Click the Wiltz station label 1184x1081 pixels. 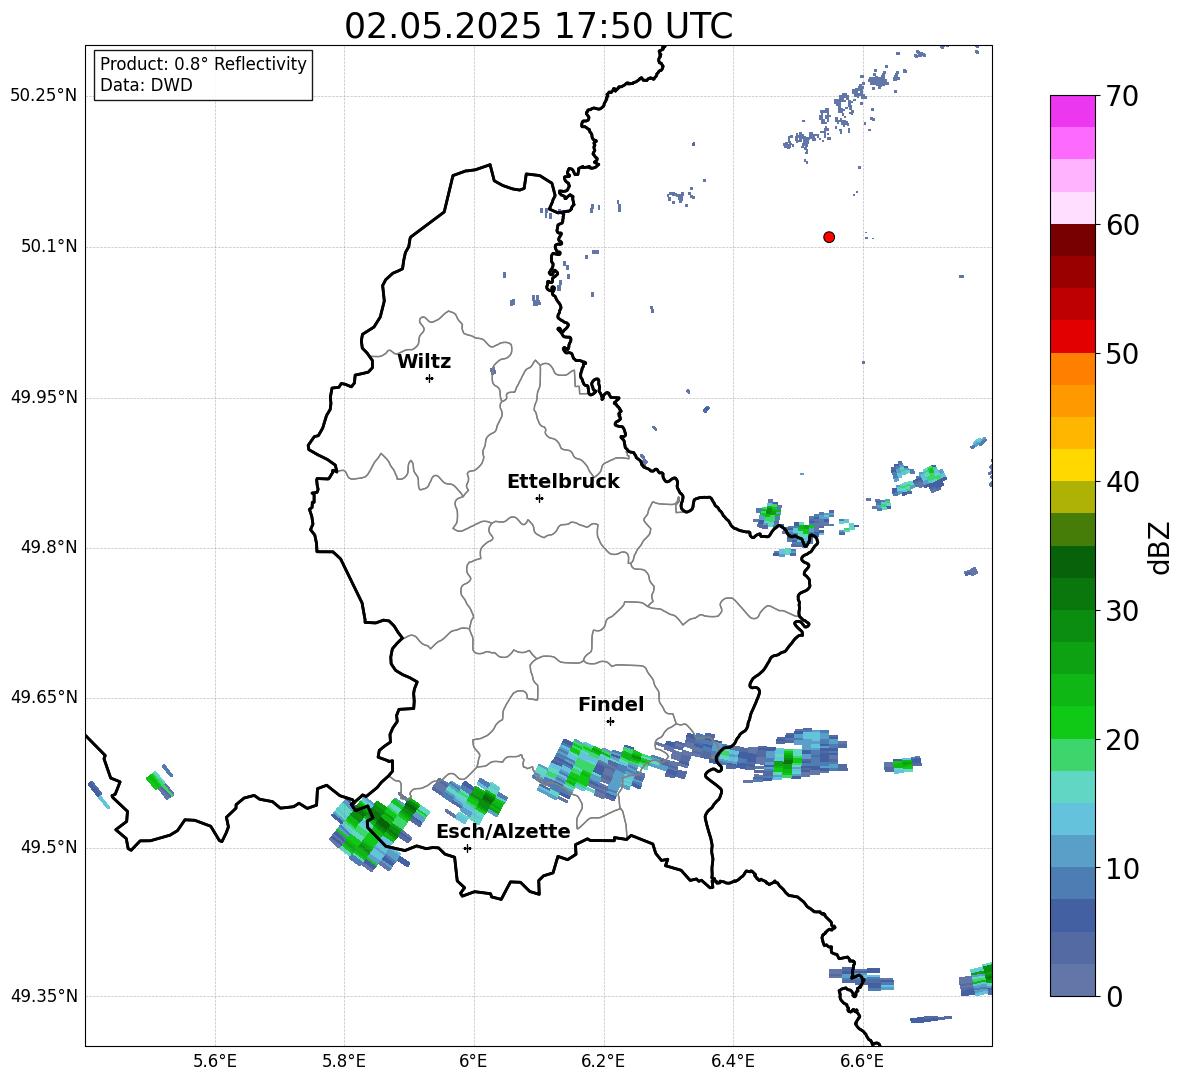[424, 362]
